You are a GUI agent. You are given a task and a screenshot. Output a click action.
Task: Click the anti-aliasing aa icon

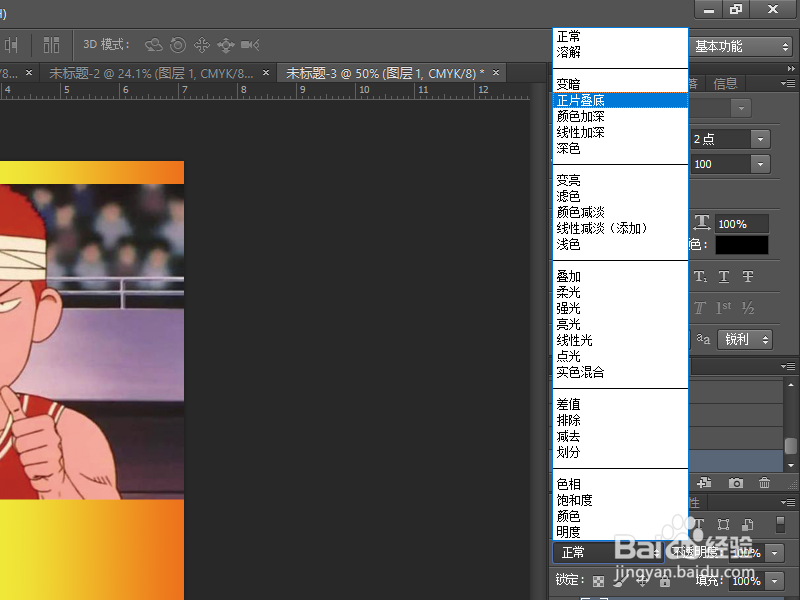pyautogui.click(x=703, y=339)
